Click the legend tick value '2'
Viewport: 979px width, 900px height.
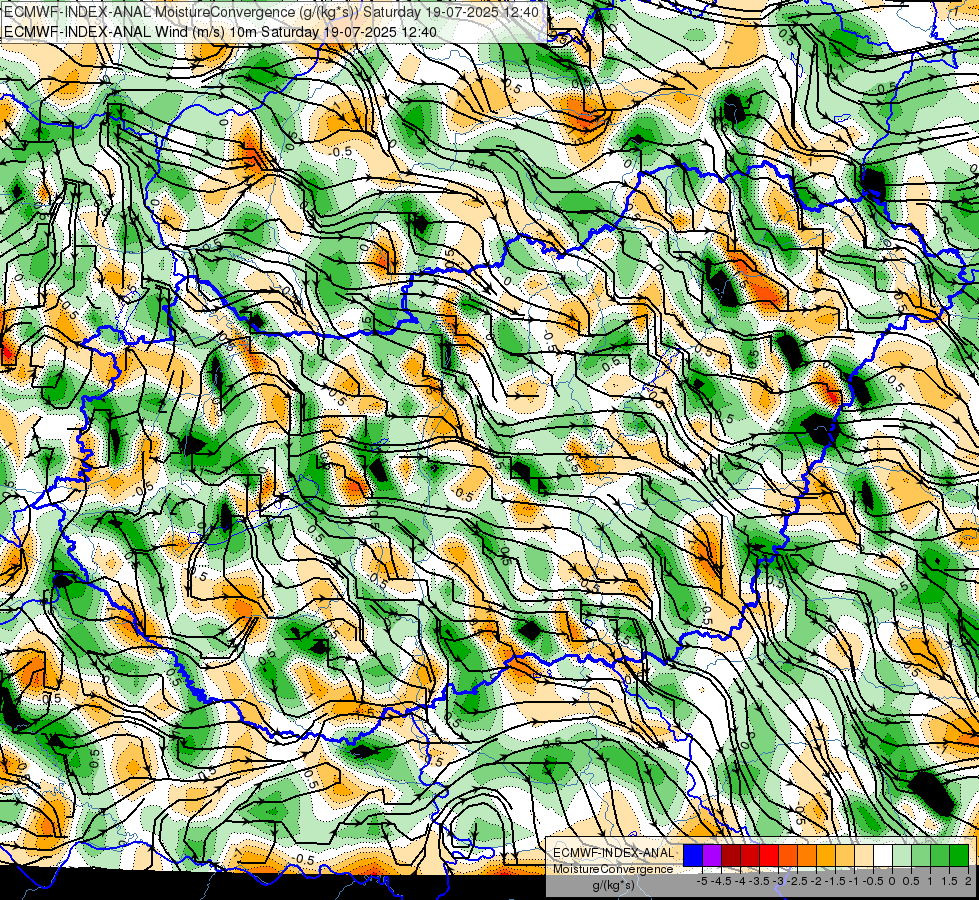pos(968,881)
